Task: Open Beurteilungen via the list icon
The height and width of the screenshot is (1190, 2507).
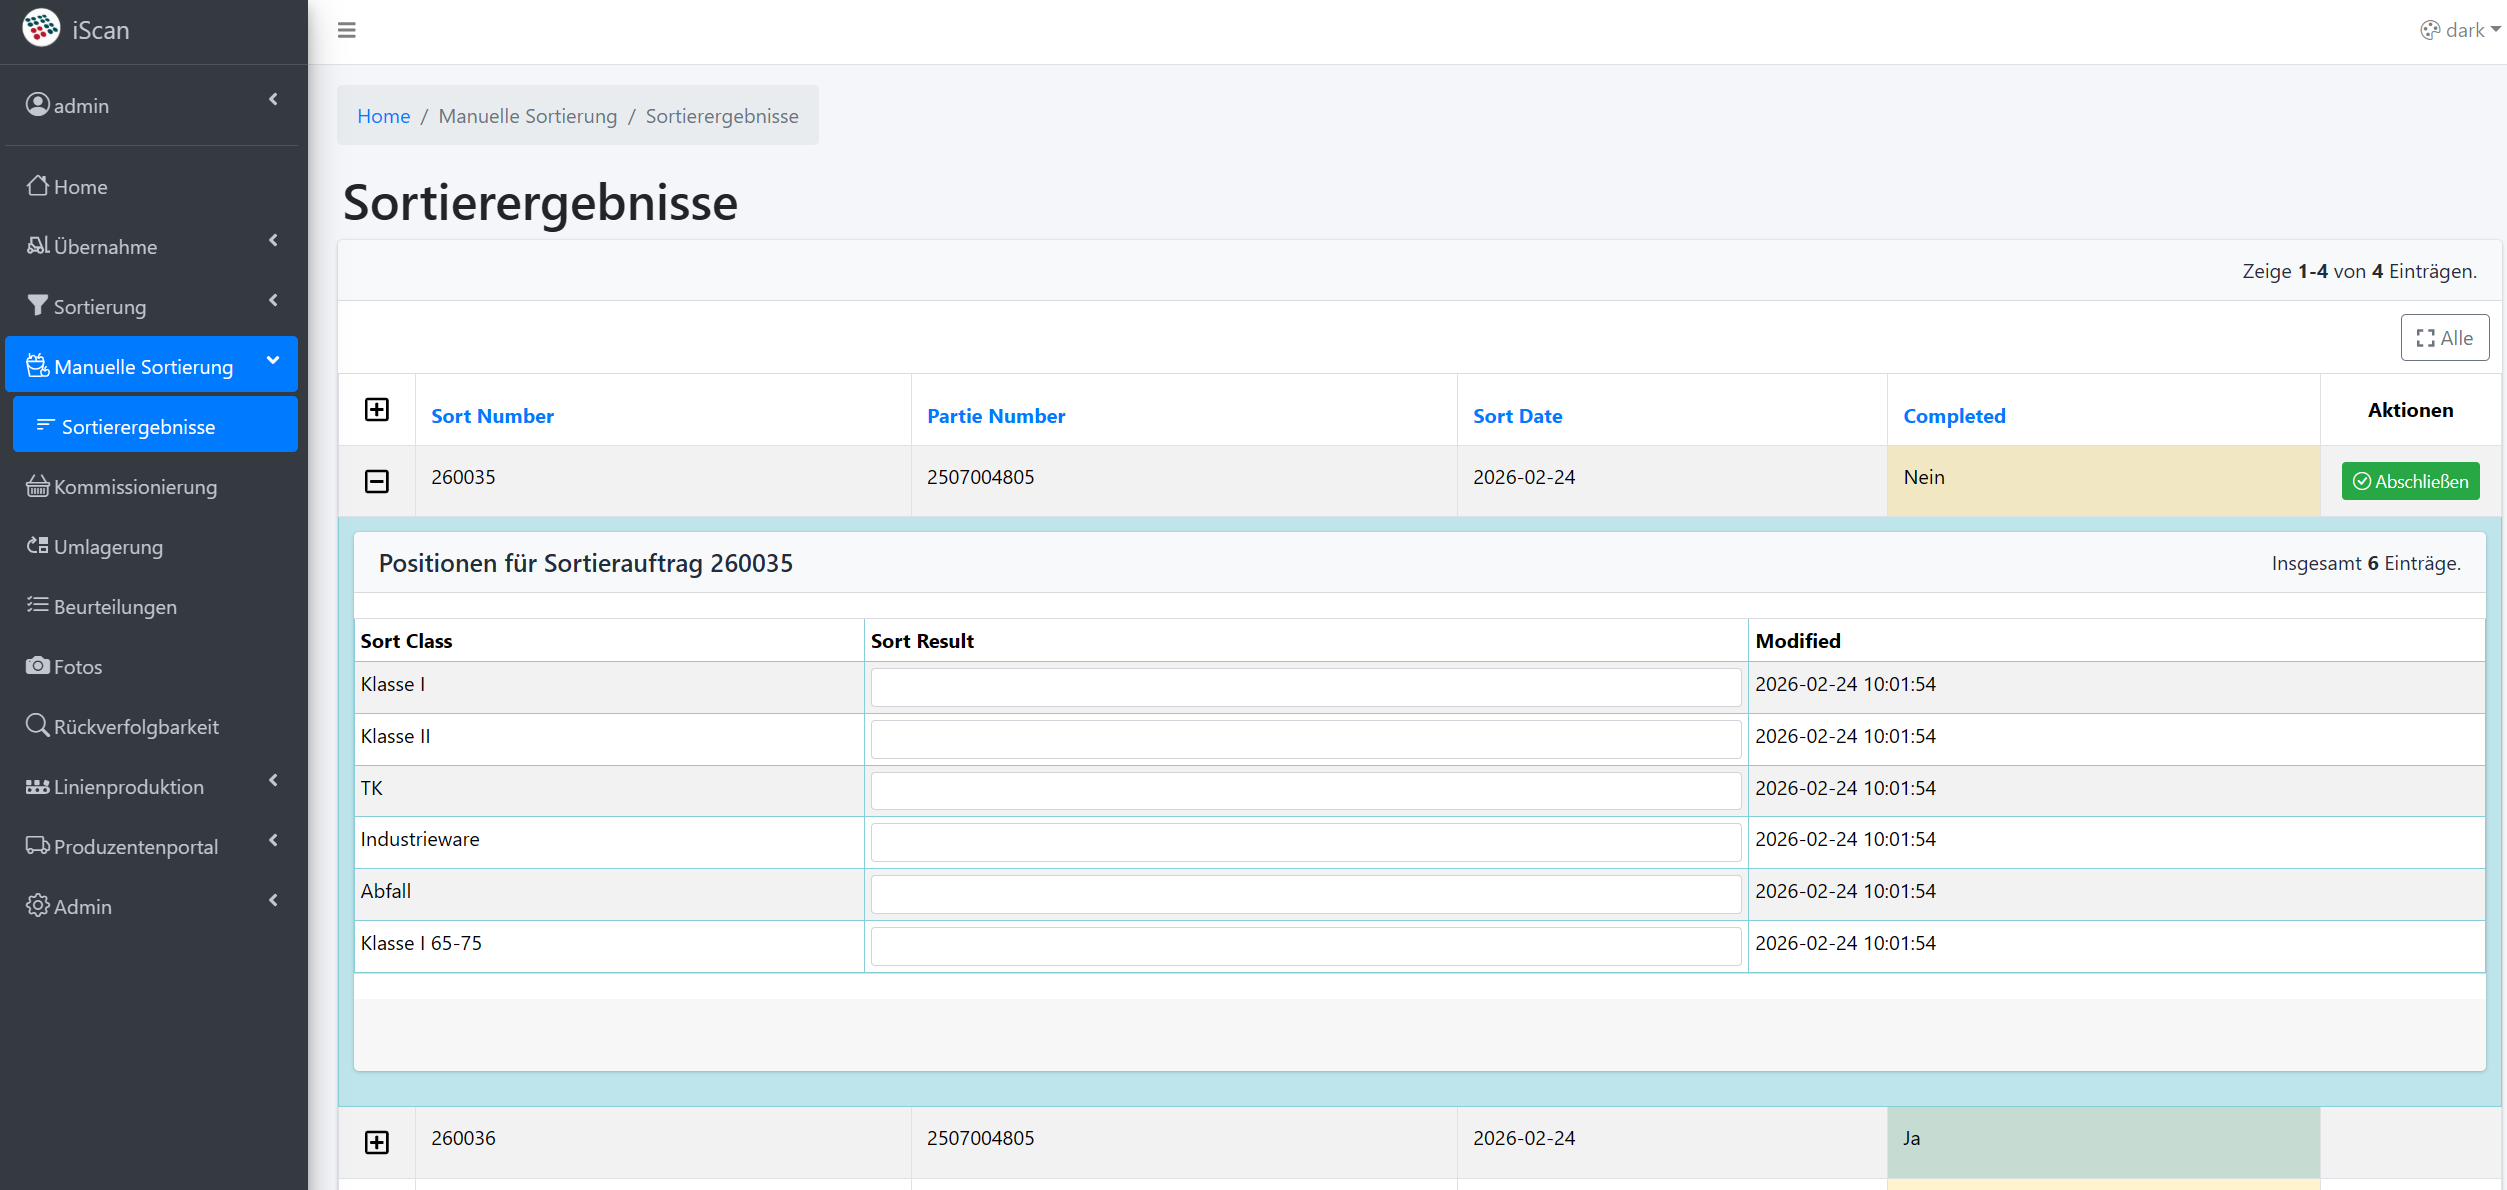Action: [x=37, y=606]
